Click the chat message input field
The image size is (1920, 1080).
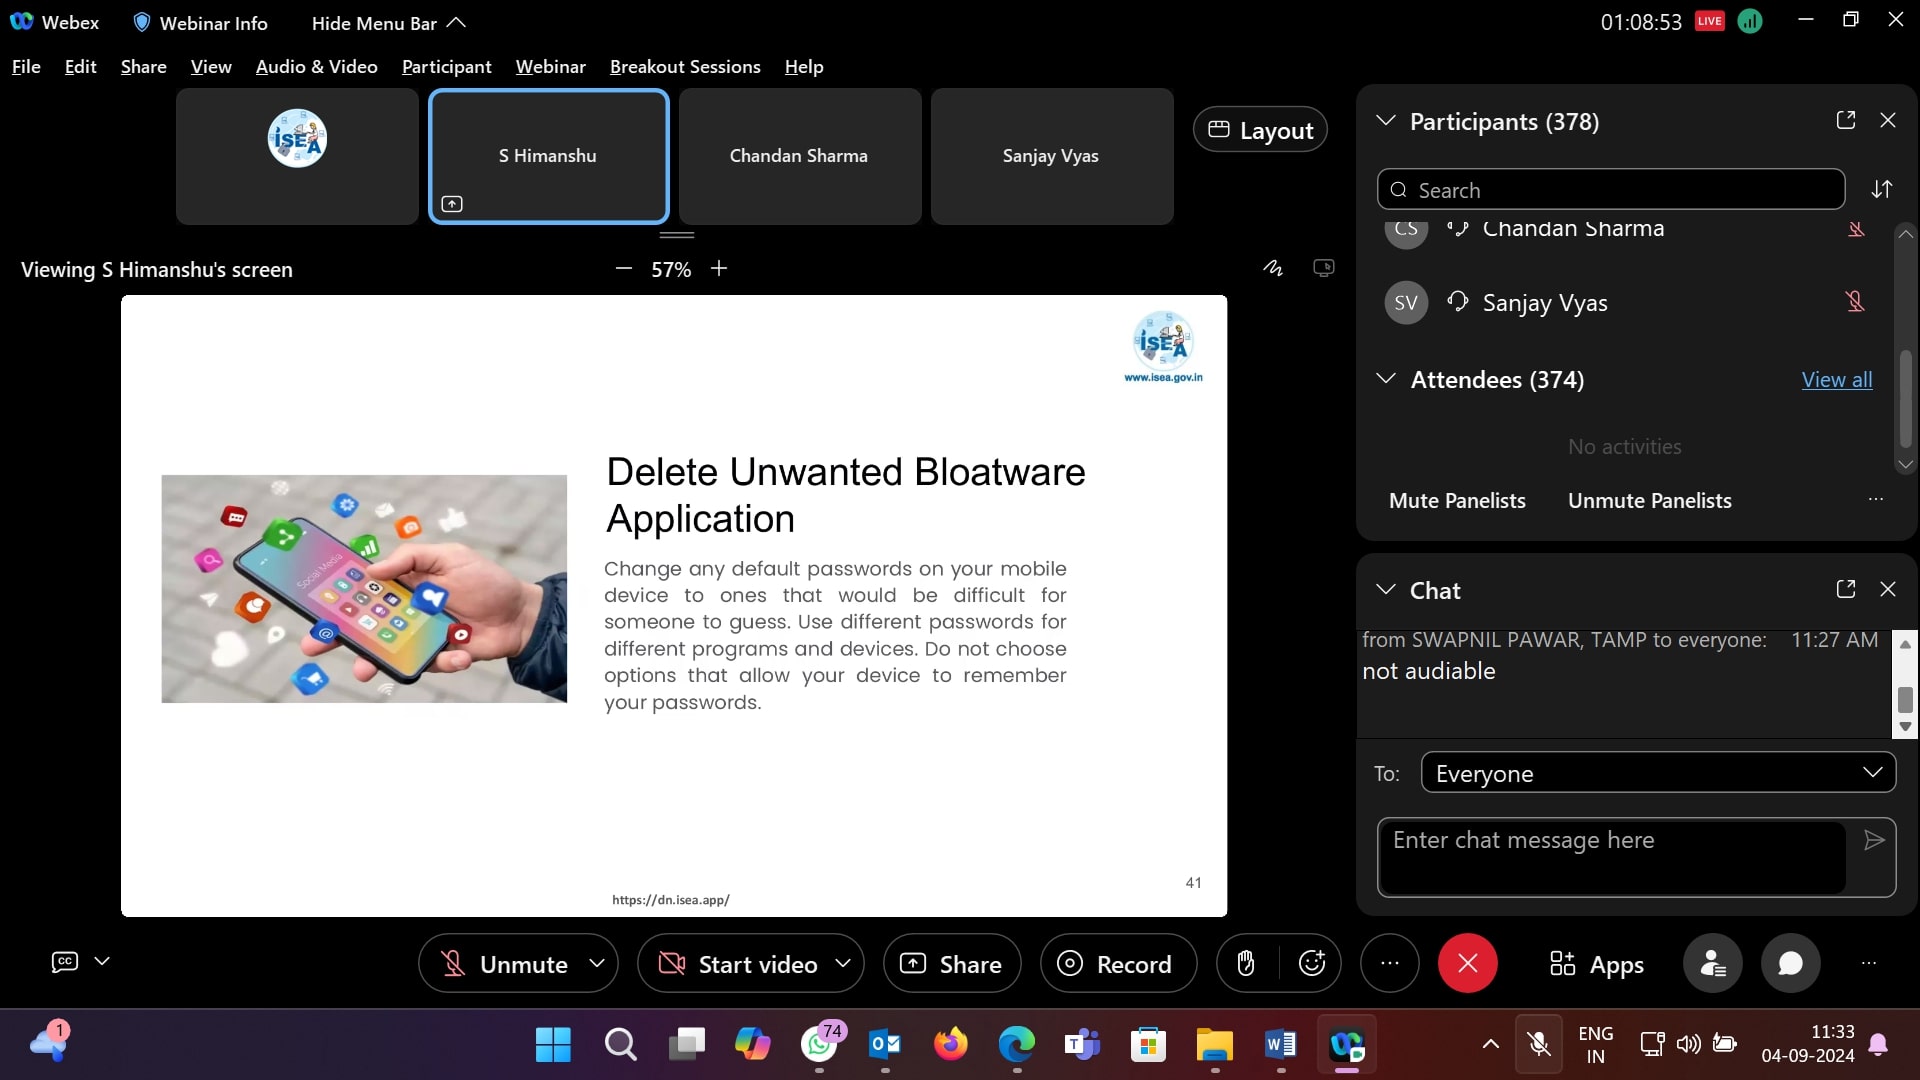(1611, 857)
